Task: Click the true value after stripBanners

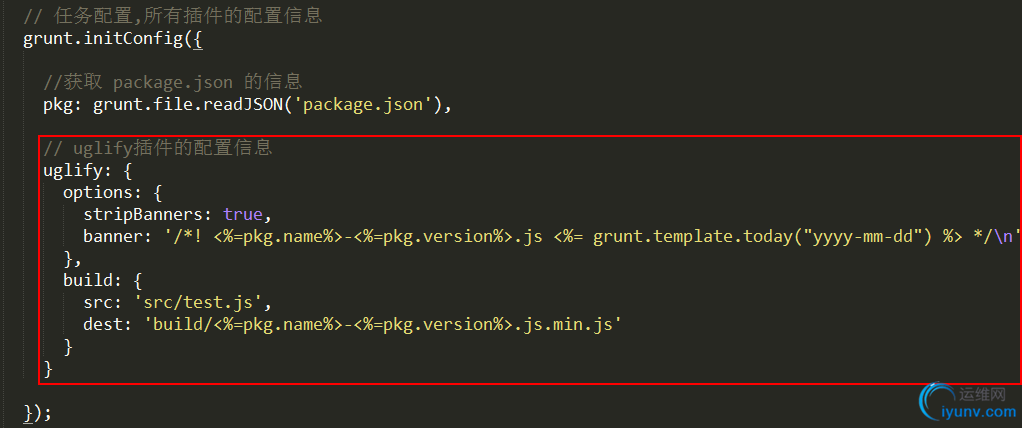Action: [x=242, y=214]
